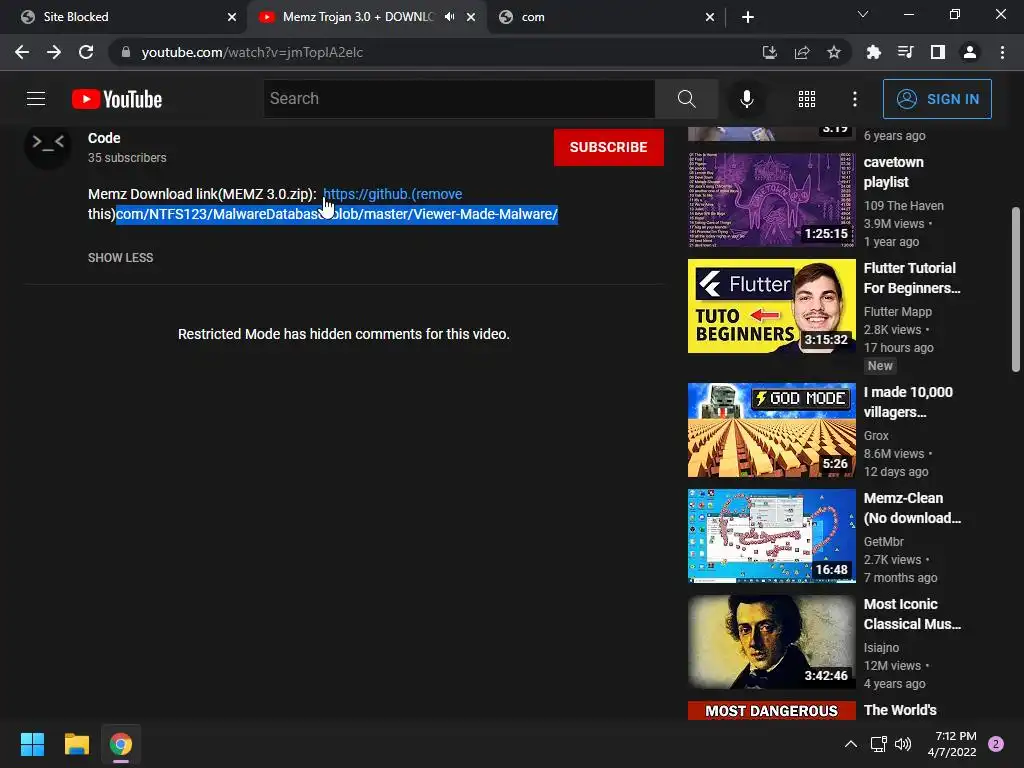The height and width of the screenshot is (768, 1024).
Task: Open the Code channel name link
Action: point(104,138)
